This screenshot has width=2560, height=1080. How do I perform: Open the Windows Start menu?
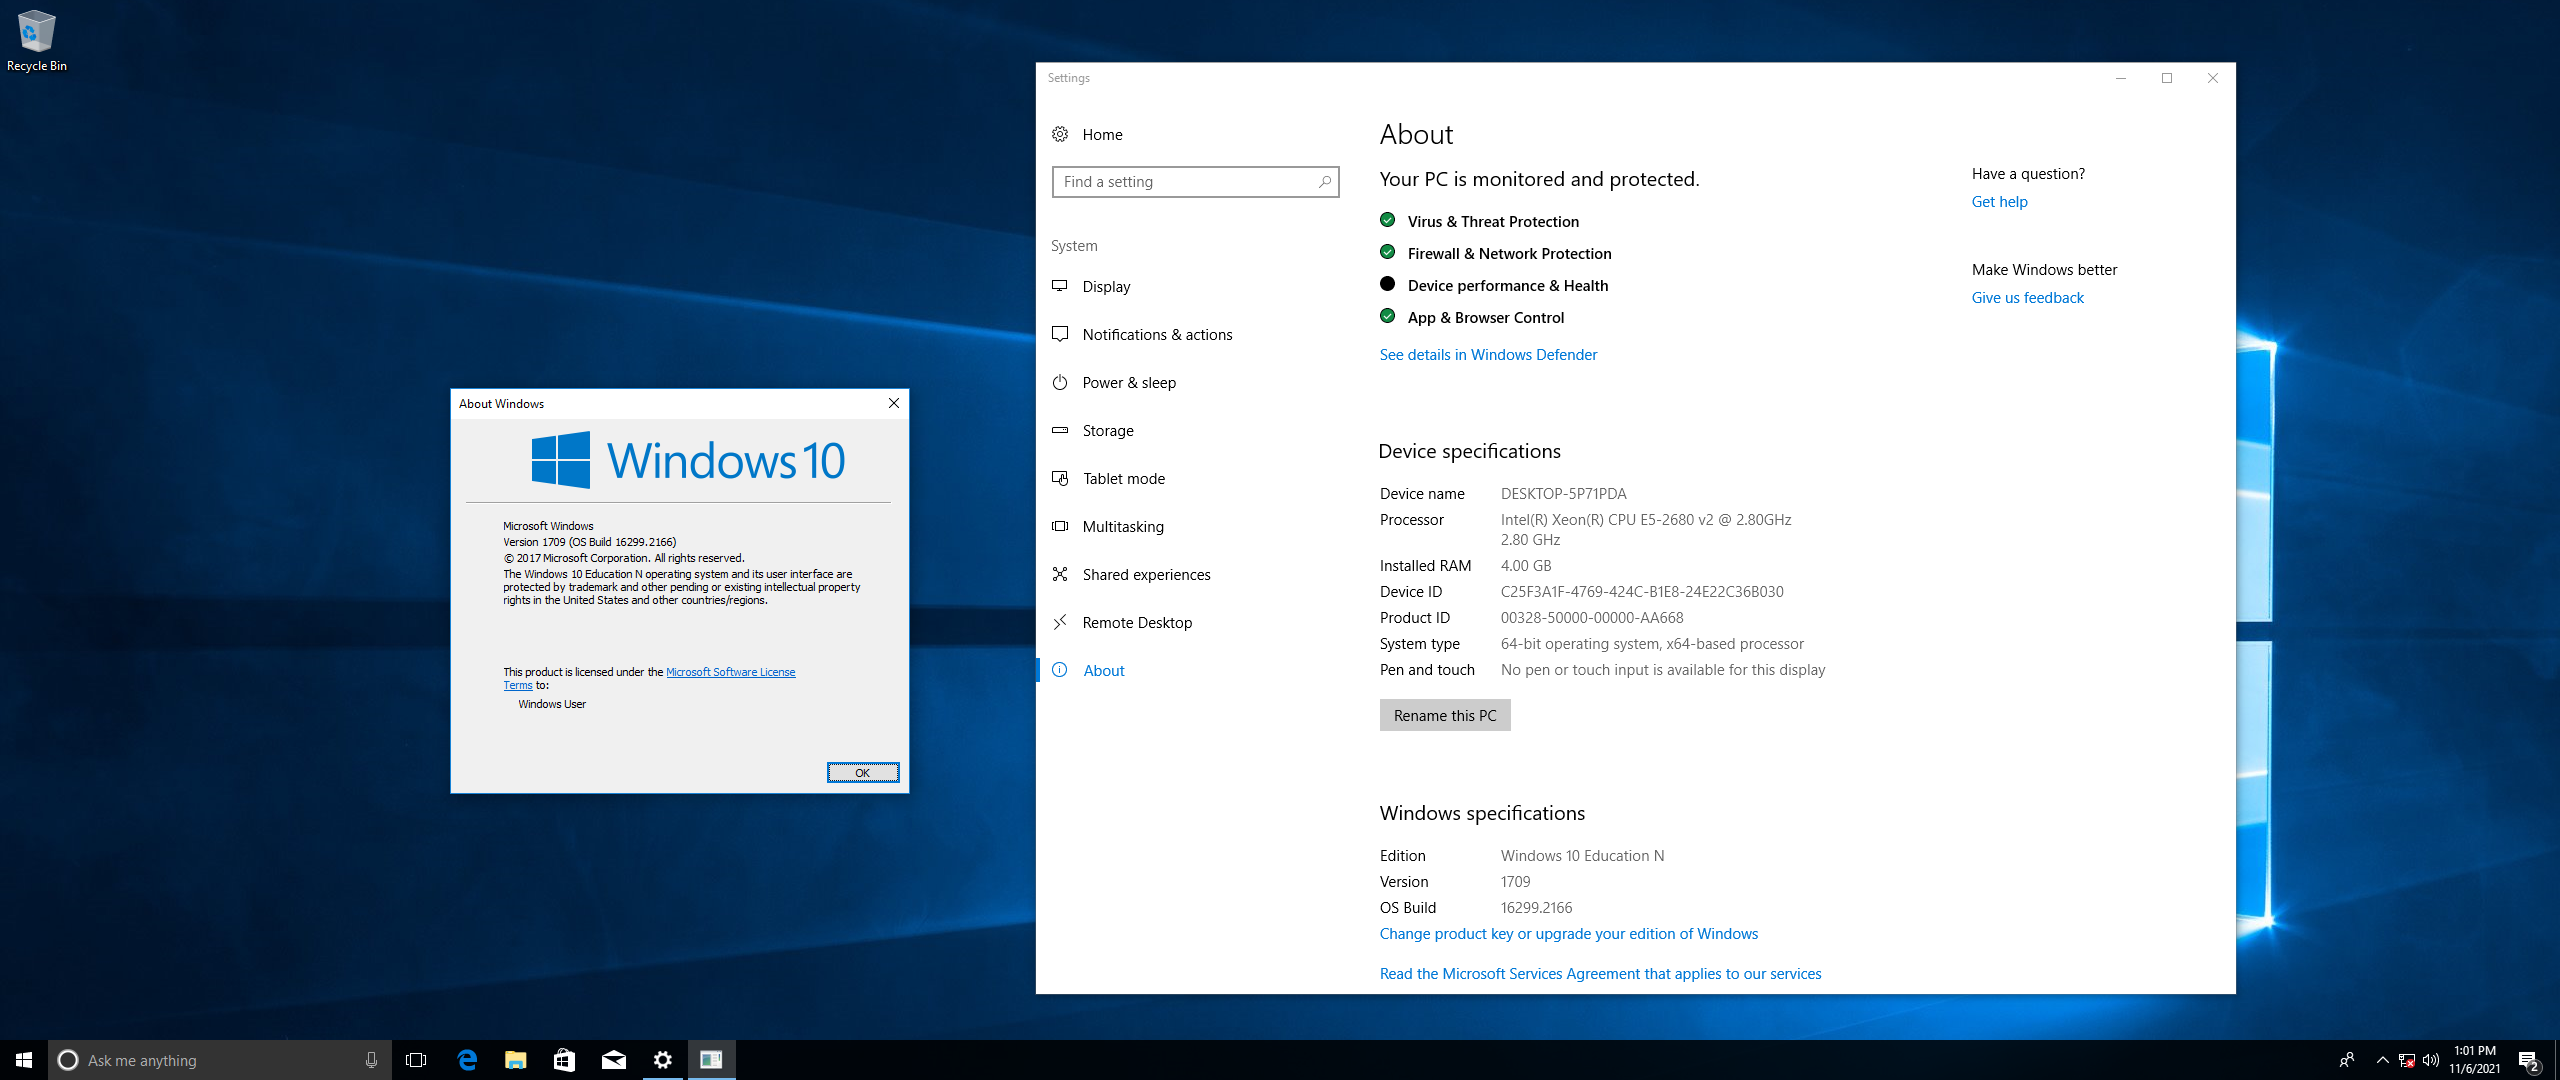[24, 1060]
